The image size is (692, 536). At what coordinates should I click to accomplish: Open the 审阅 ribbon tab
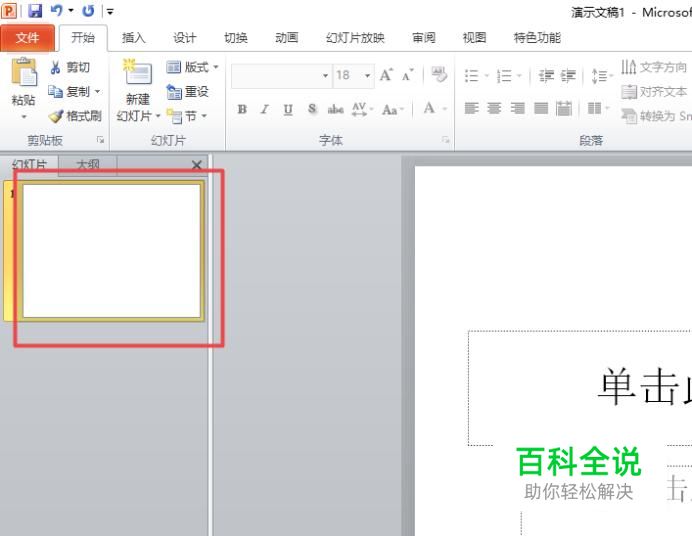424,38
